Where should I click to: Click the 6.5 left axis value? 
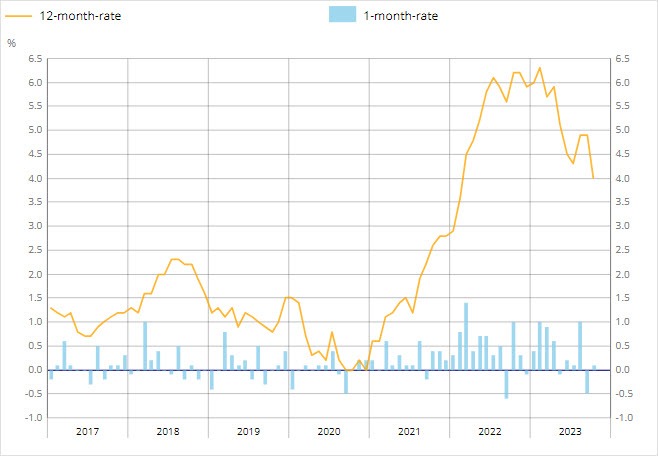click(x=35, y=59)
